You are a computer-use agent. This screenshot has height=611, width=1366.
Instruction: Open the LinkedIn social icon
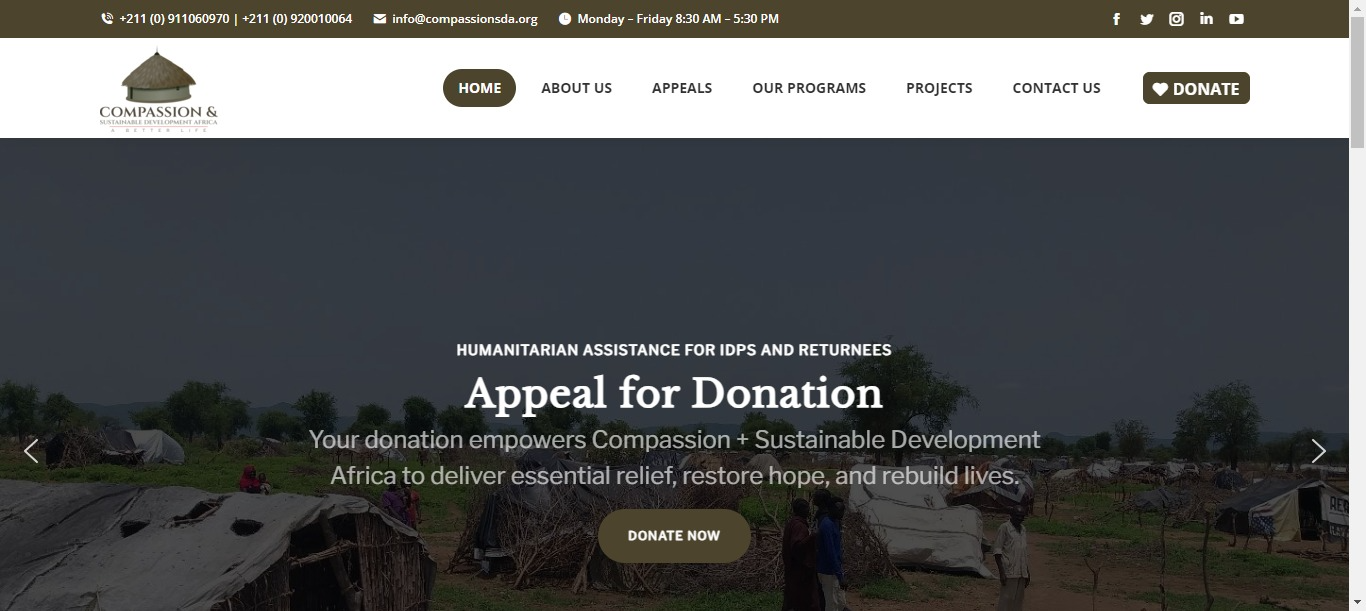(1207, 19)
